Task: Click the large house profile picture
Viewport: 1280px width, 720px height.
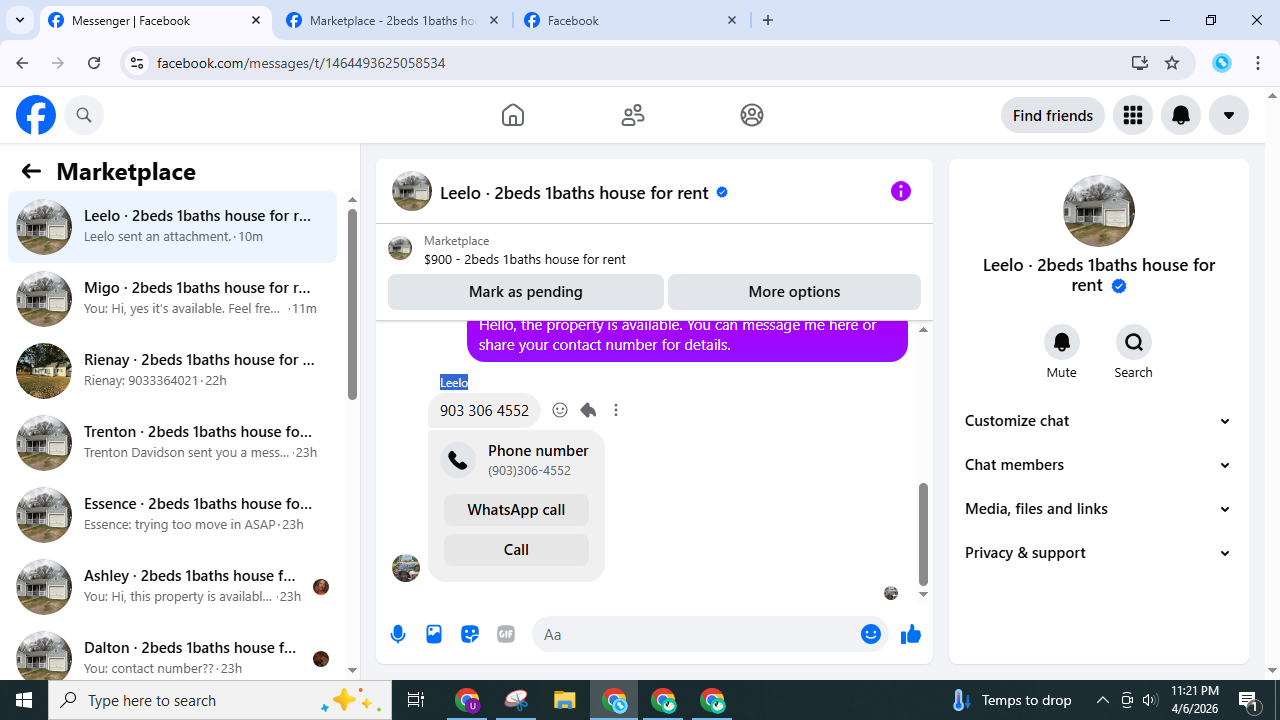Action: click(x=1099, y=211)
